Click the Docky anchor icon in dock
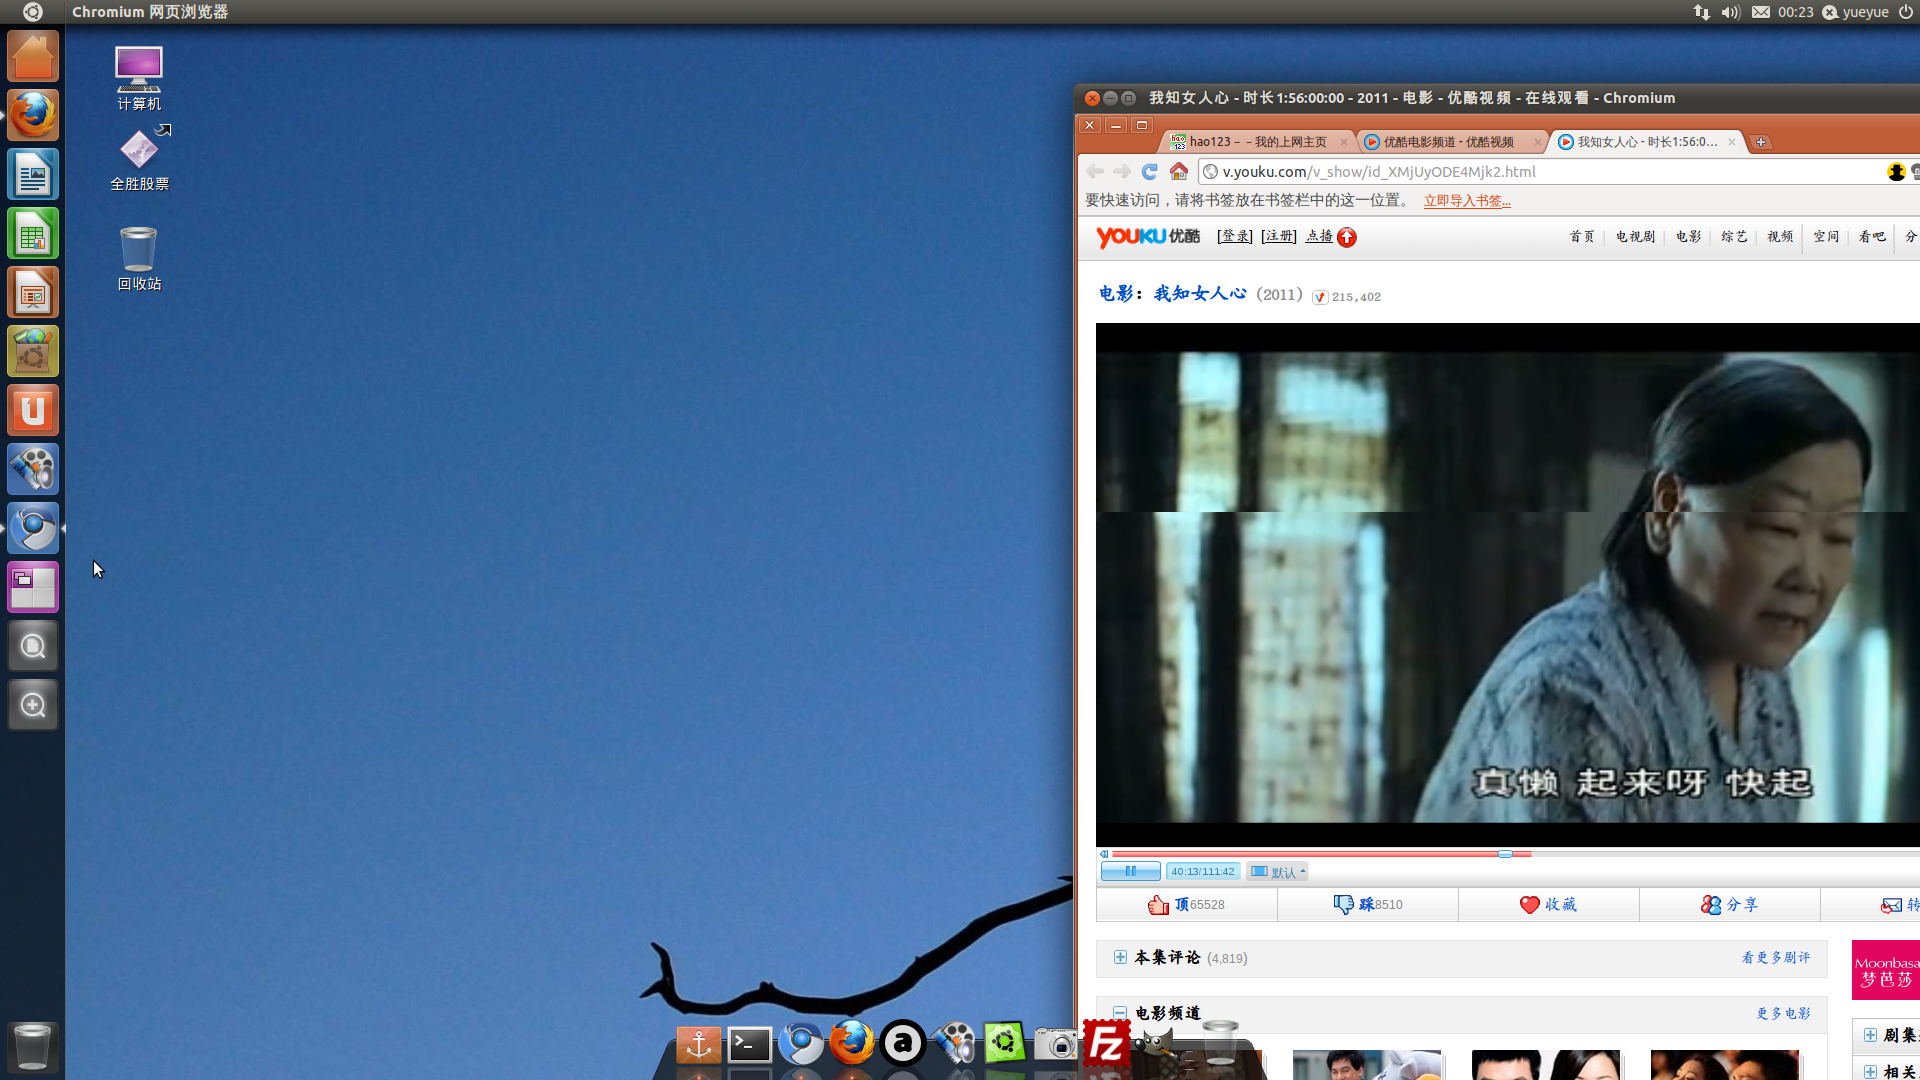Image resolution: width=1920 pixels, height=1080 pixels. coord(698,1045)
